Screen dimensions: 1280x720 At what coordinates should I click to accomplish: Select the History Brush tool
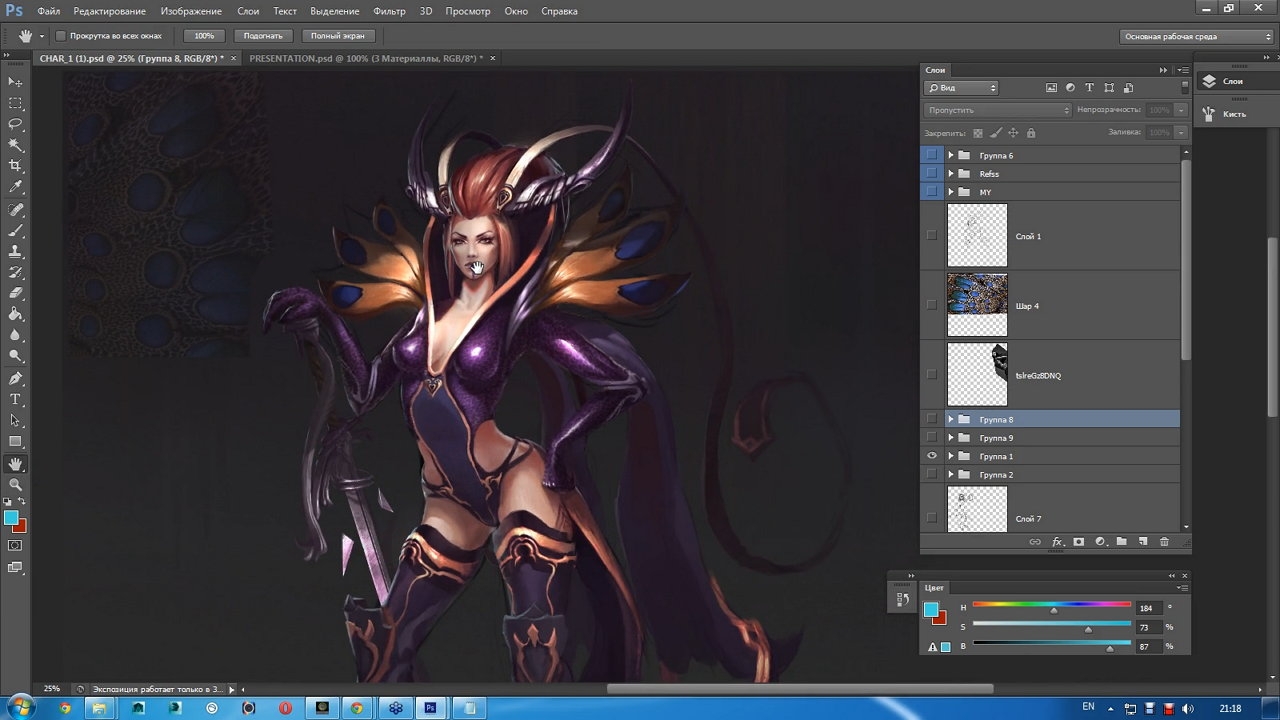coord(15,273)
